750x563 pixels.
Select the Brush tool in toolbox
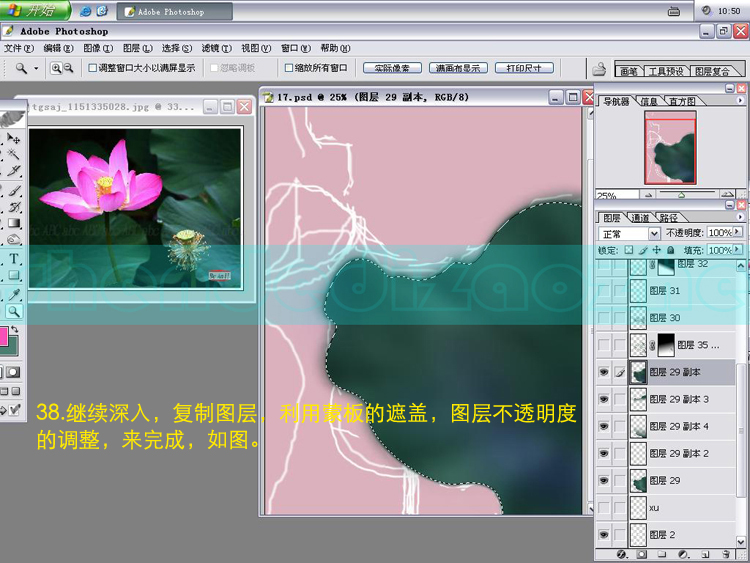pyautogui.click(x=13, y=191)
